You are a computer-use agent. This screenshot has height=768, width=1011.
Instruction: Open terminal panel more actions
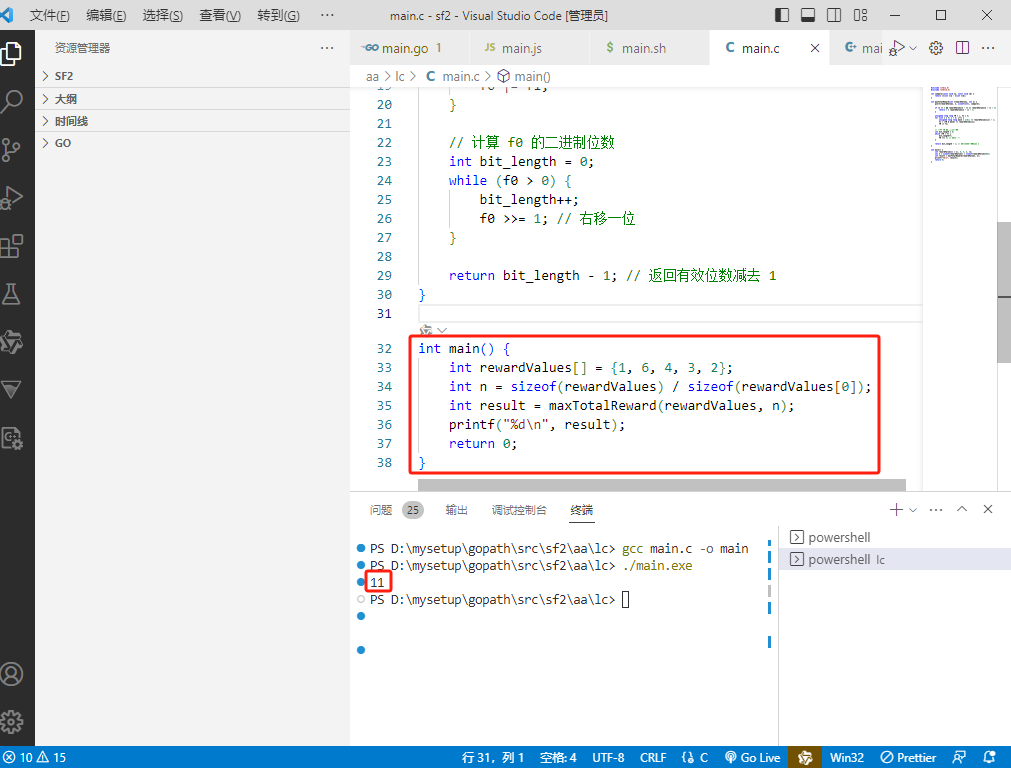click(936, 509)
